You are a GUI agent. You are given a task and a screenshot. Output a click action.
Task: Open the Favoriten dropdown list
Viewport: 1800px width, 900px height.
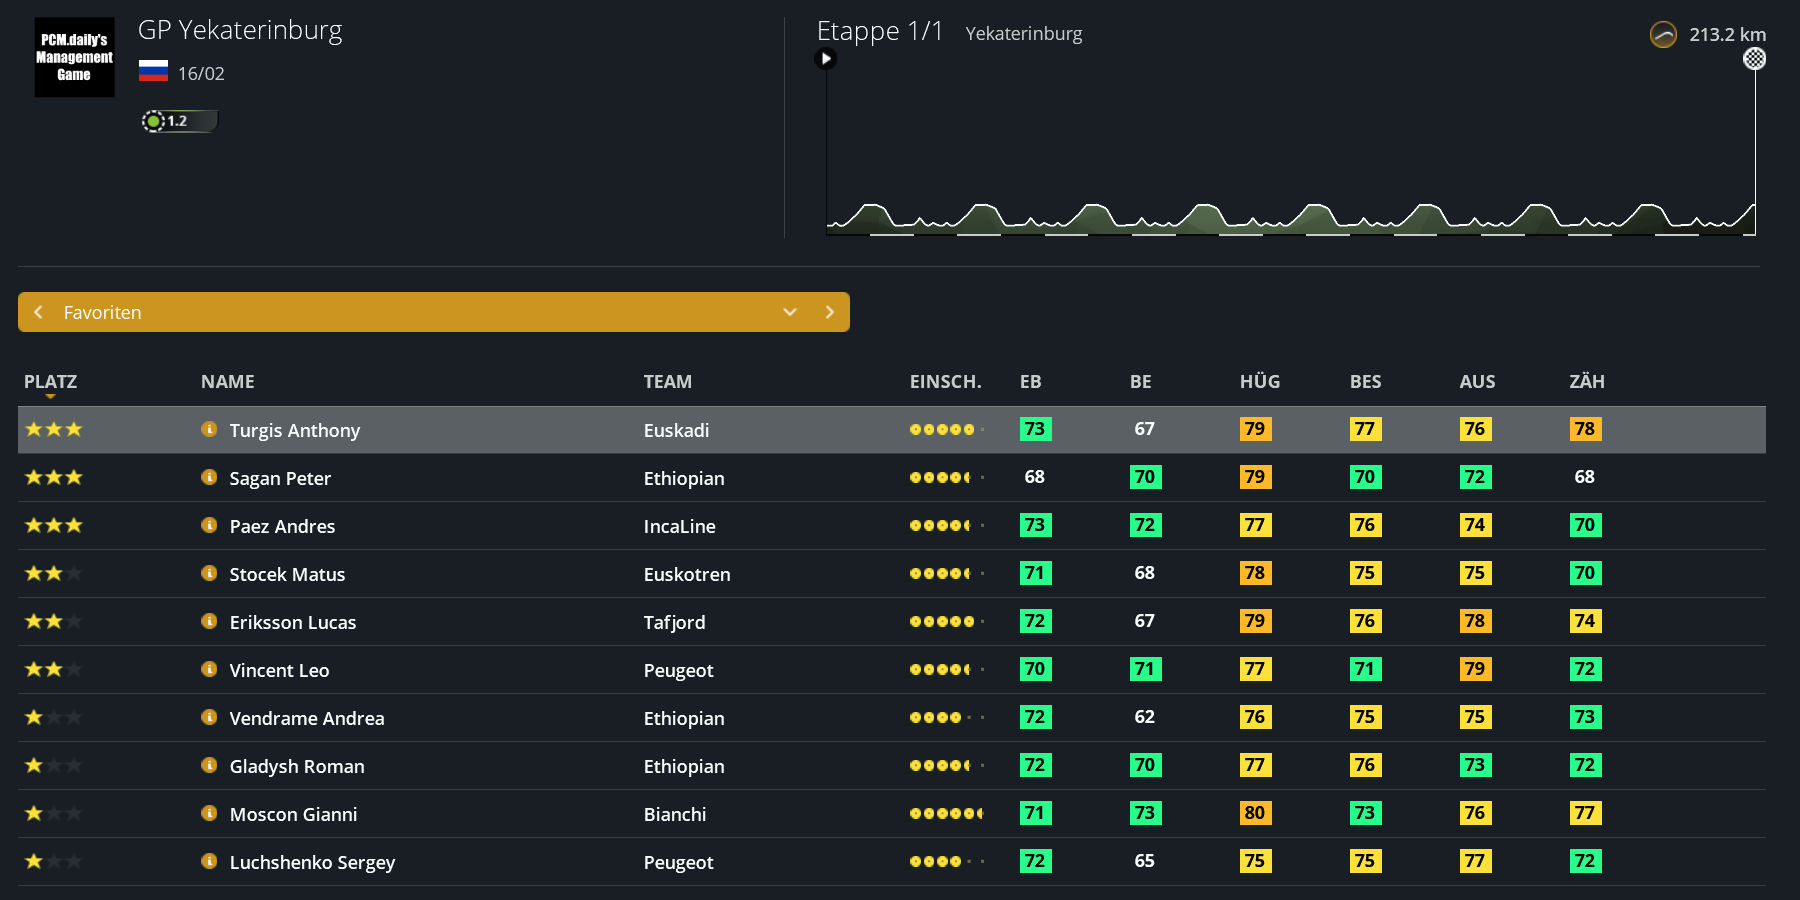pos(789,312)
